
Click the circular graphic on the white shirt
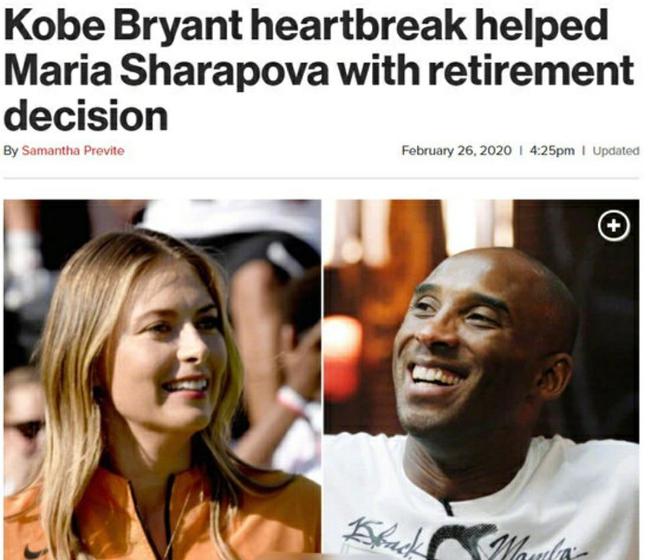458,542
